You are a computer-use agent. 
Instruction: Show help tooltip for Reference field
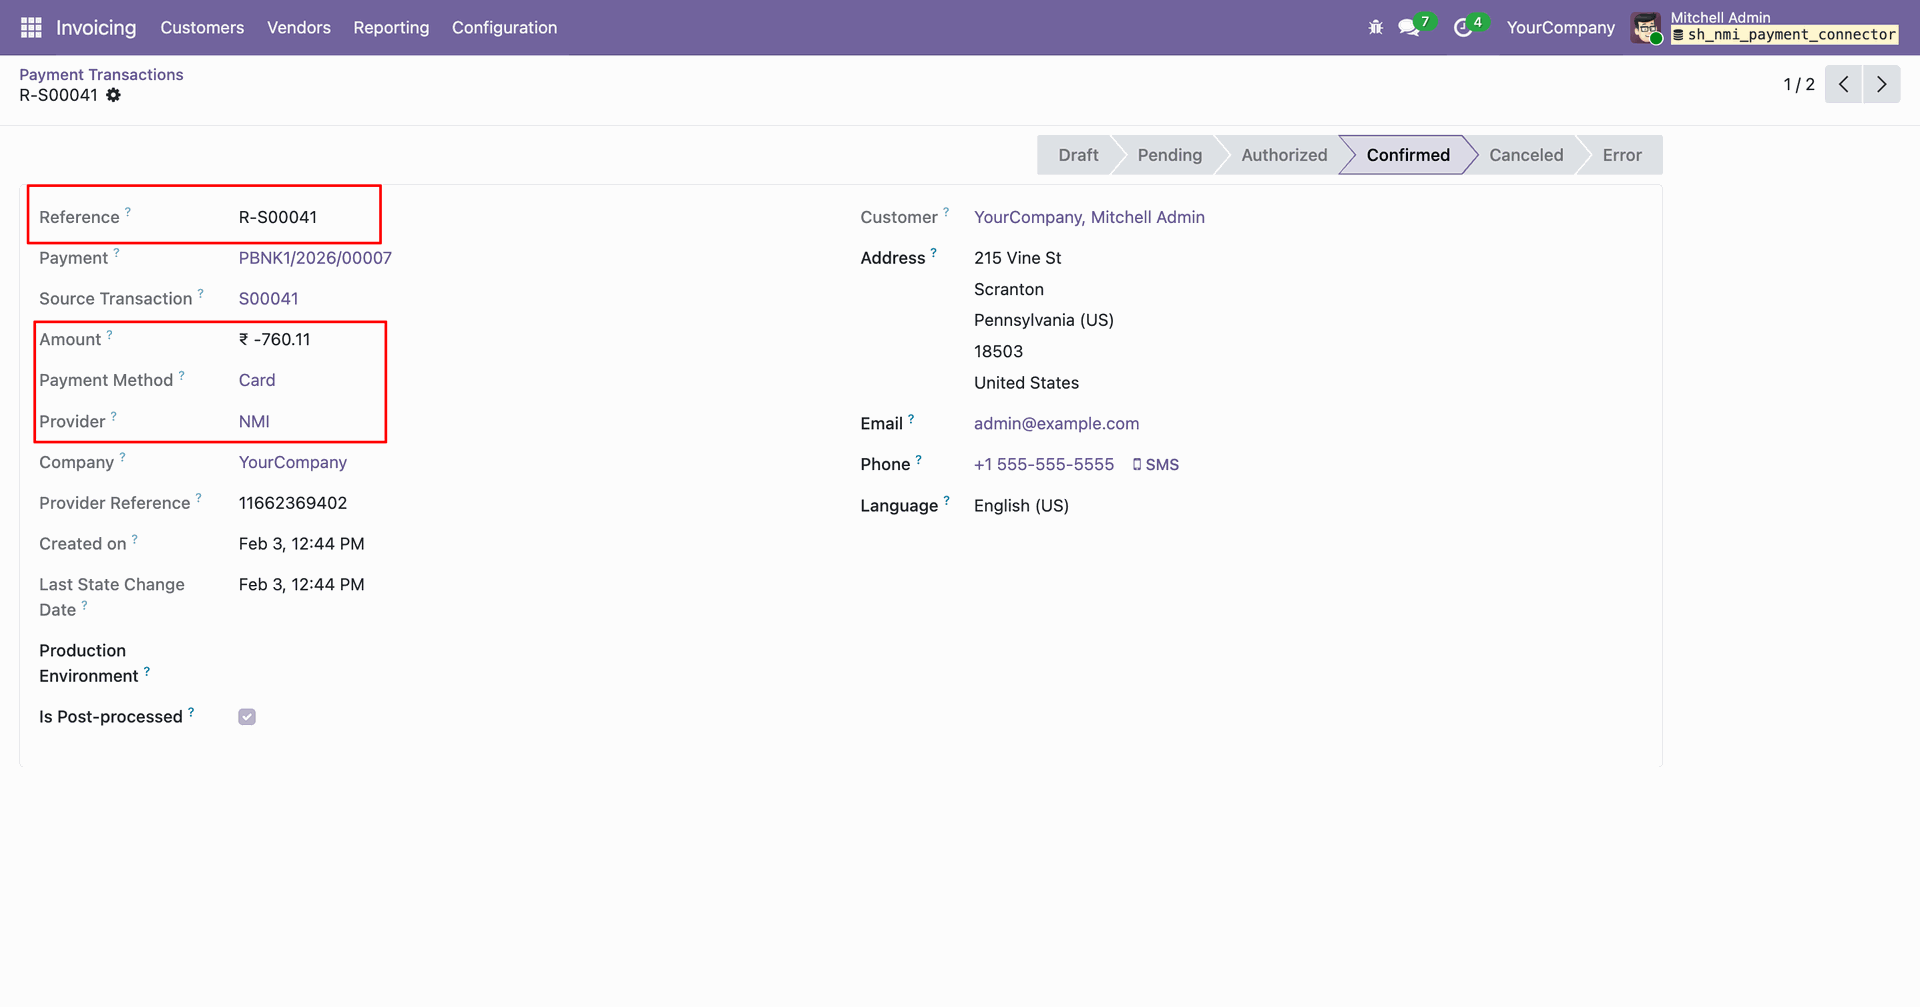pyautogui.click(x=128, y=211)
